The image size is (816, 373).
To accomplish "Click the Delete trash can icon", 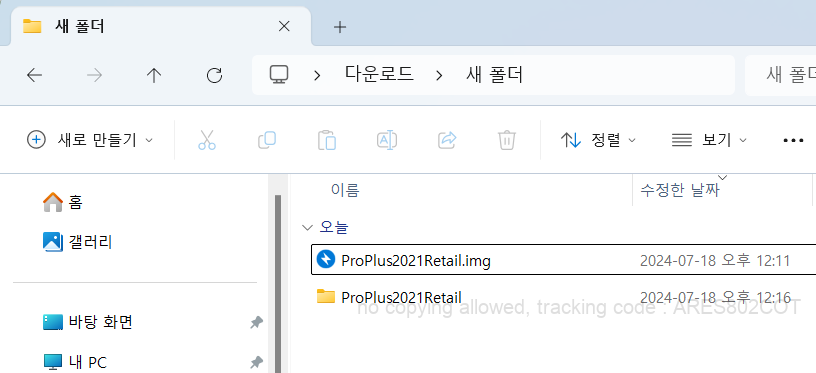I will [x=507, y=140].
